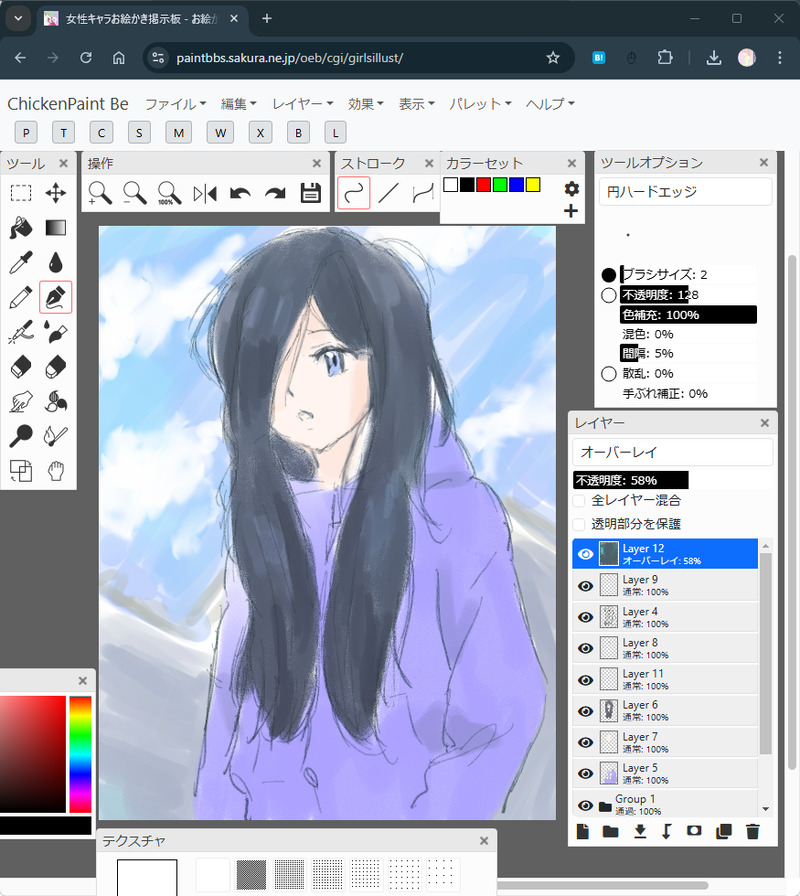This screenshot has width=800, height=896.
Task: Open the ファイル dropdown menu
Action: (175, 104)
